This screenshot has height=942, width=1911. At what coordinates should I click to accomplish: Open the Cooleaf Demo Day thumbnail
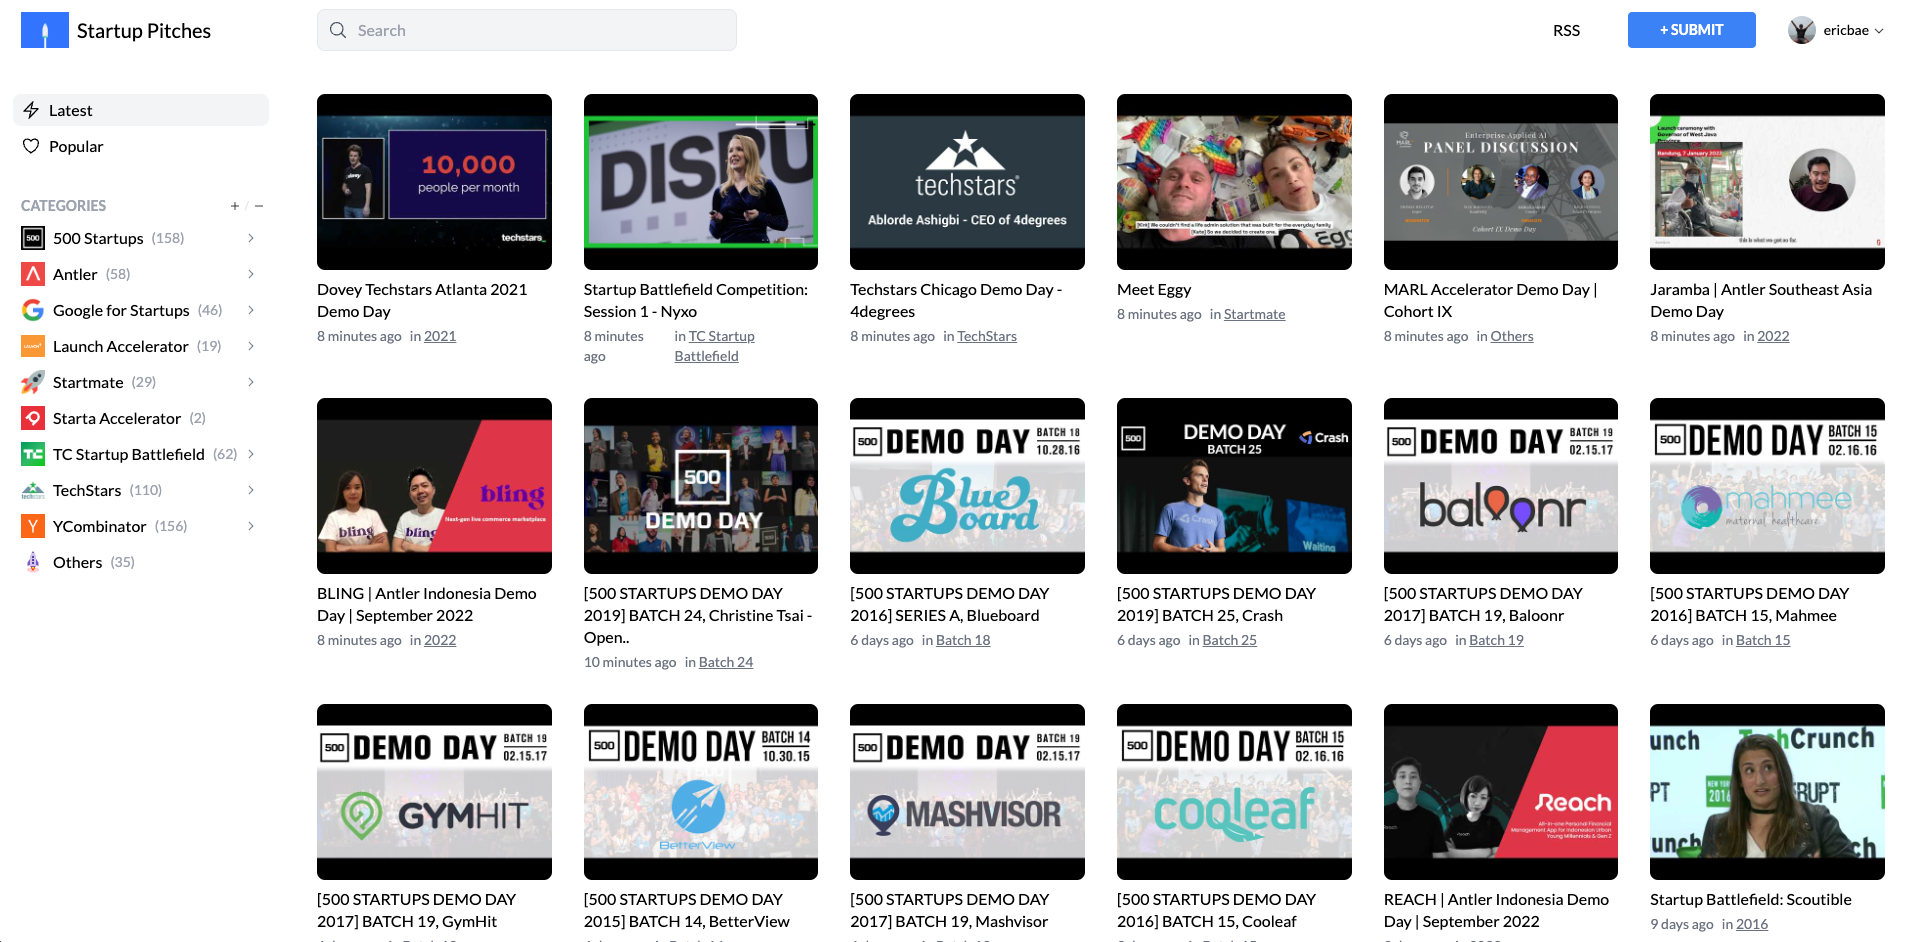coord(1234,792)
